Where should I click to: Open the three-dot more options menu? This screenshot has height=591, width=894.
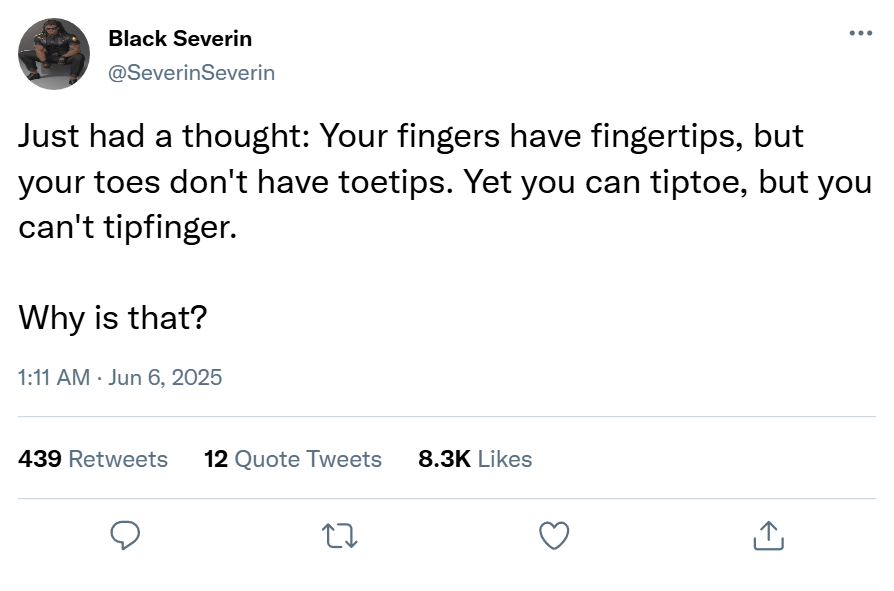(x=860, y=34)
